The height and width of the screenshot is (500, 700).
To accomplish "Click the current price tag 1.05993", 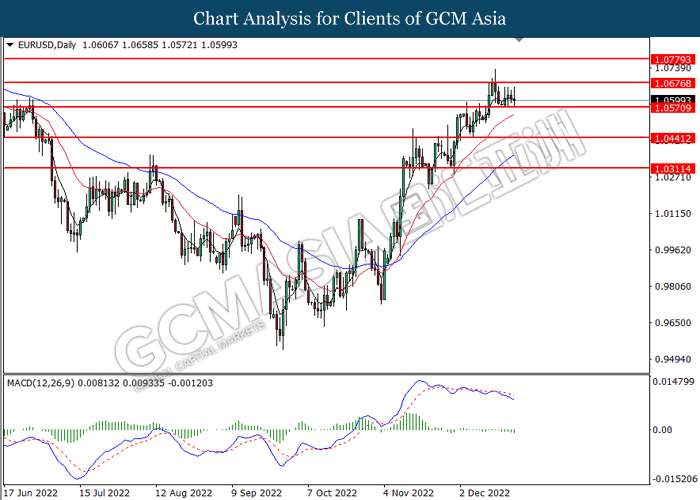I will coord(673,100).
